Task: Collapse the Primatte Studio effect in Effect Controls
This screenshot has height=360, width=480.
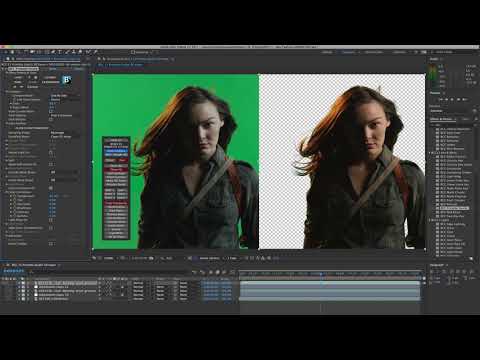Action: pyautogui.click(x=3, y=69)
